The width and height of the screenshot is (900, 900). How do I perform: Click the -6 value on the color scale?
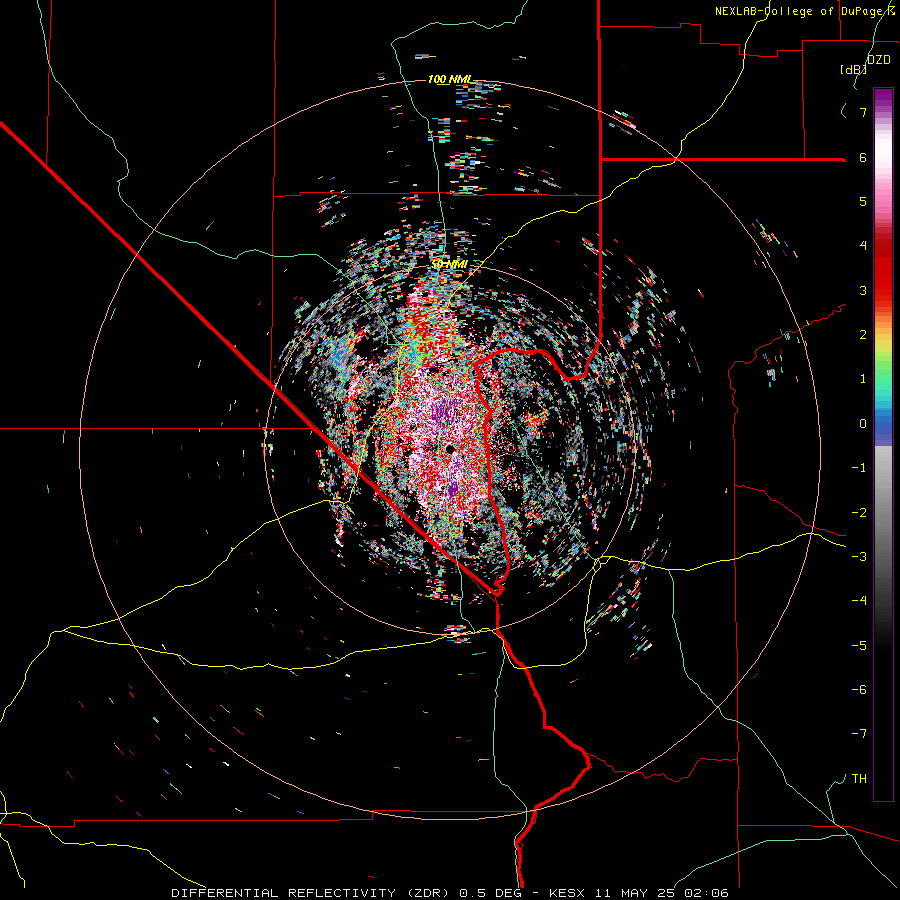pyautogui.click(x=859, y=690)
